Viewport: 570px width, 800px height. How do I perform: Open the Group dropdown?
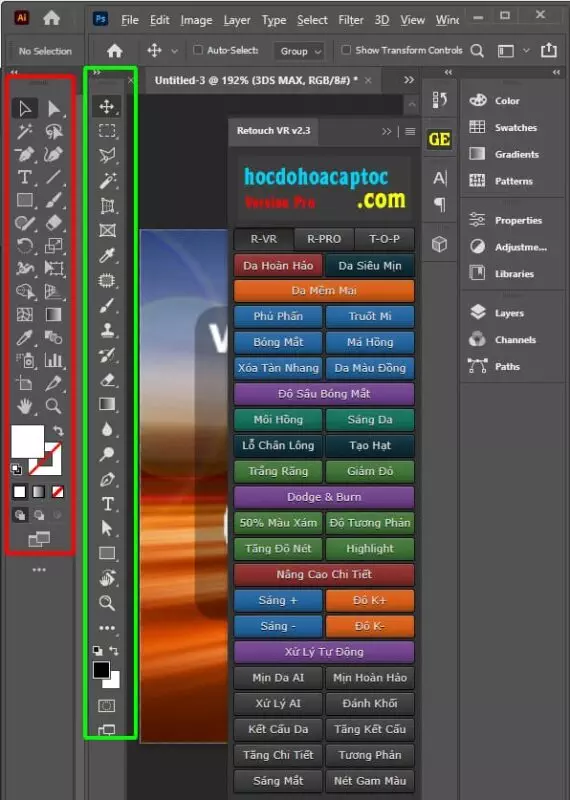coord(299,51)
